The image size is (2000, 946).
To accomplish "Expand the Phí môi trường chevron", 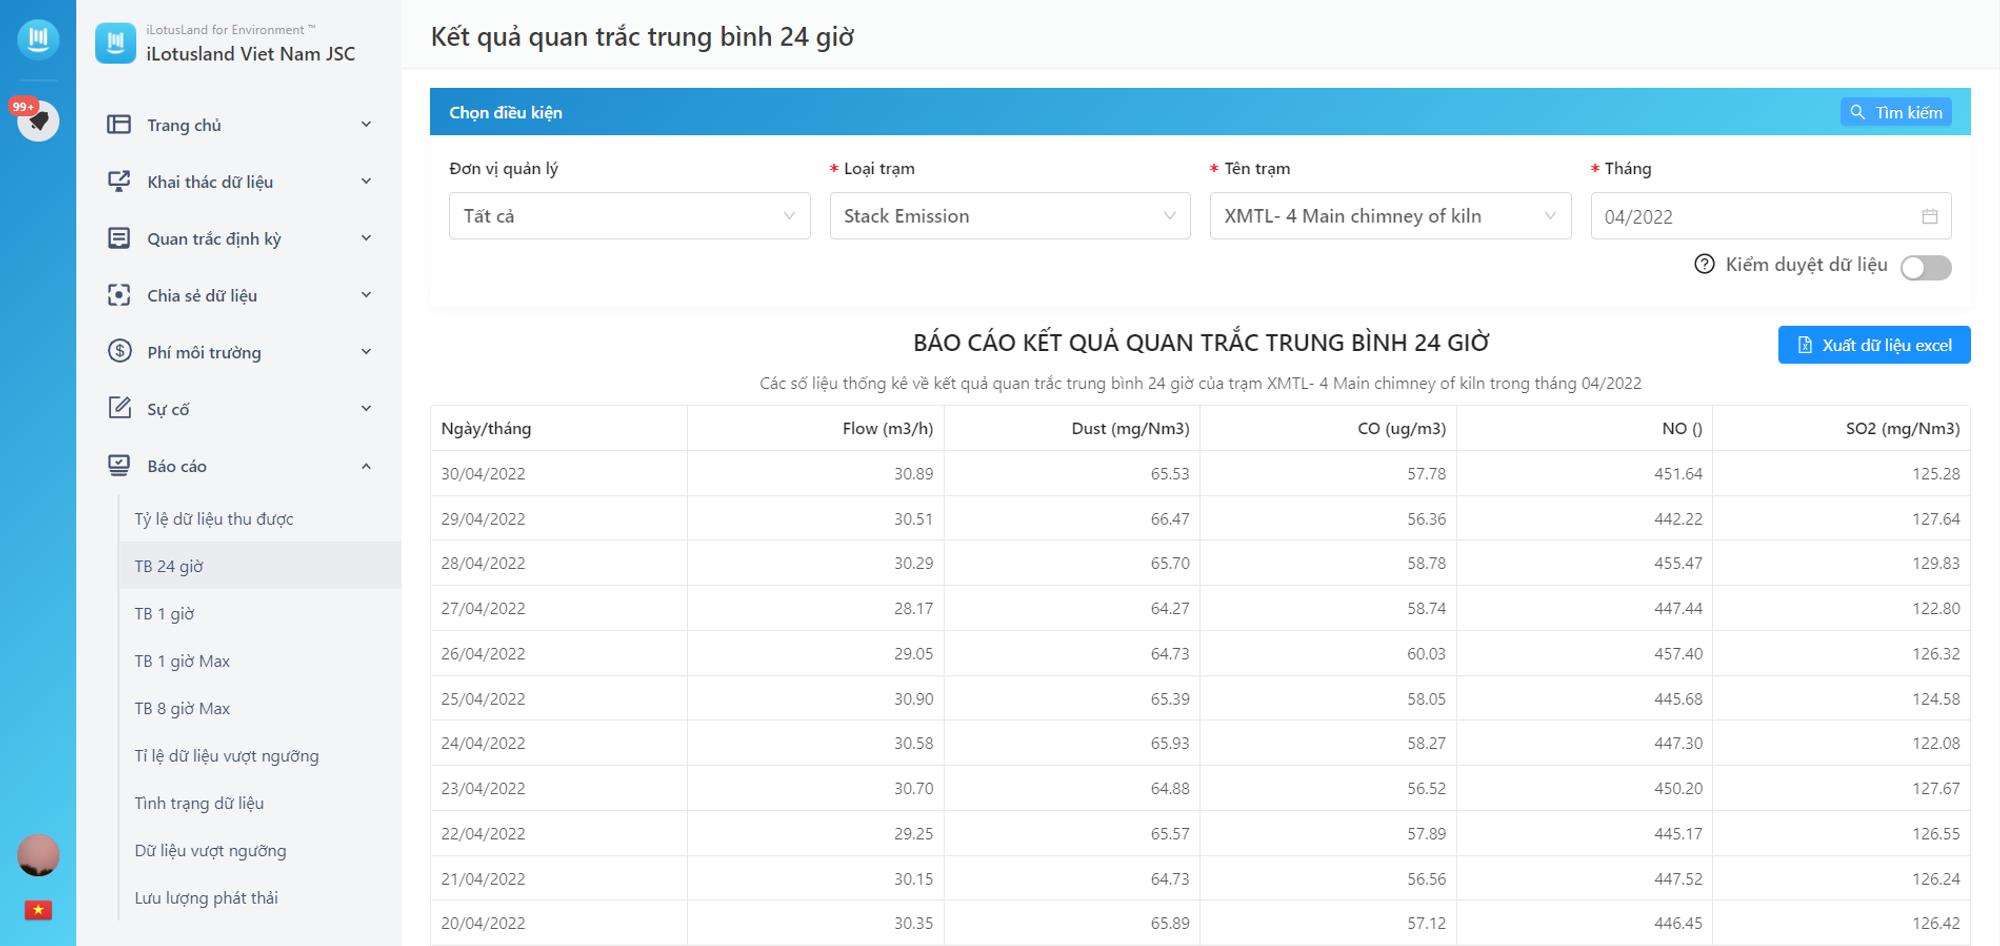I will 366,351.
